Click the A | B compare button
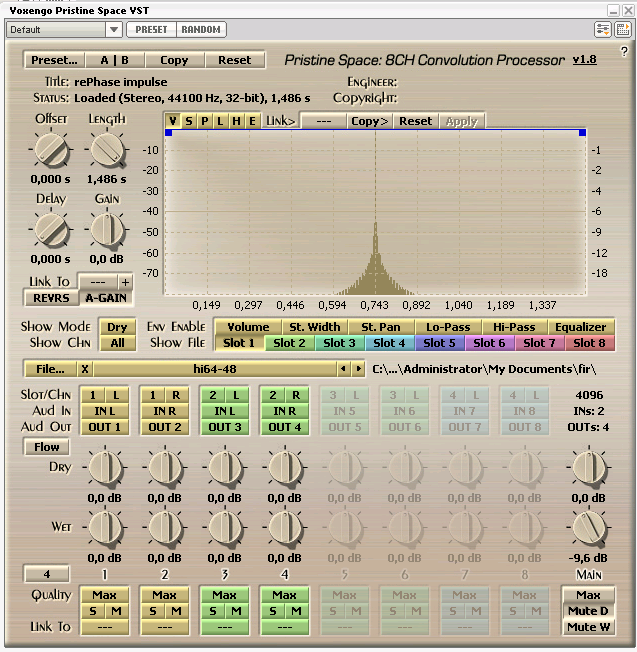Screen dimensions: 637x652 pyautogui.click(x=115, y=60)
